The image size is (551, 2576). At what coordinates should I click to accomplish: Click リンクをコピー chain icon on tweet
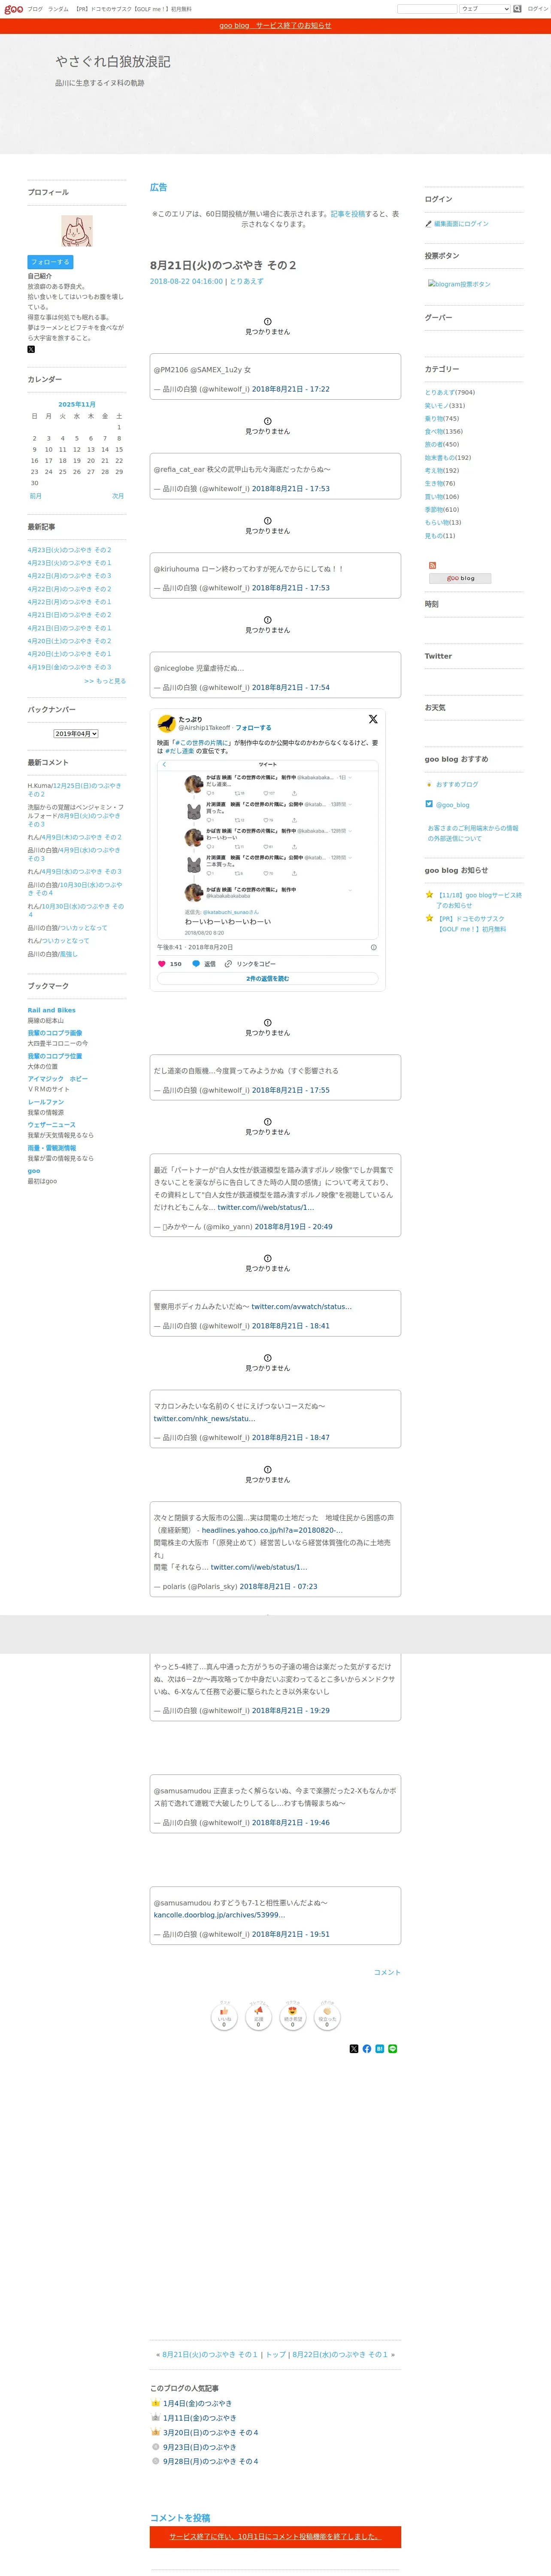click(228, 964)
